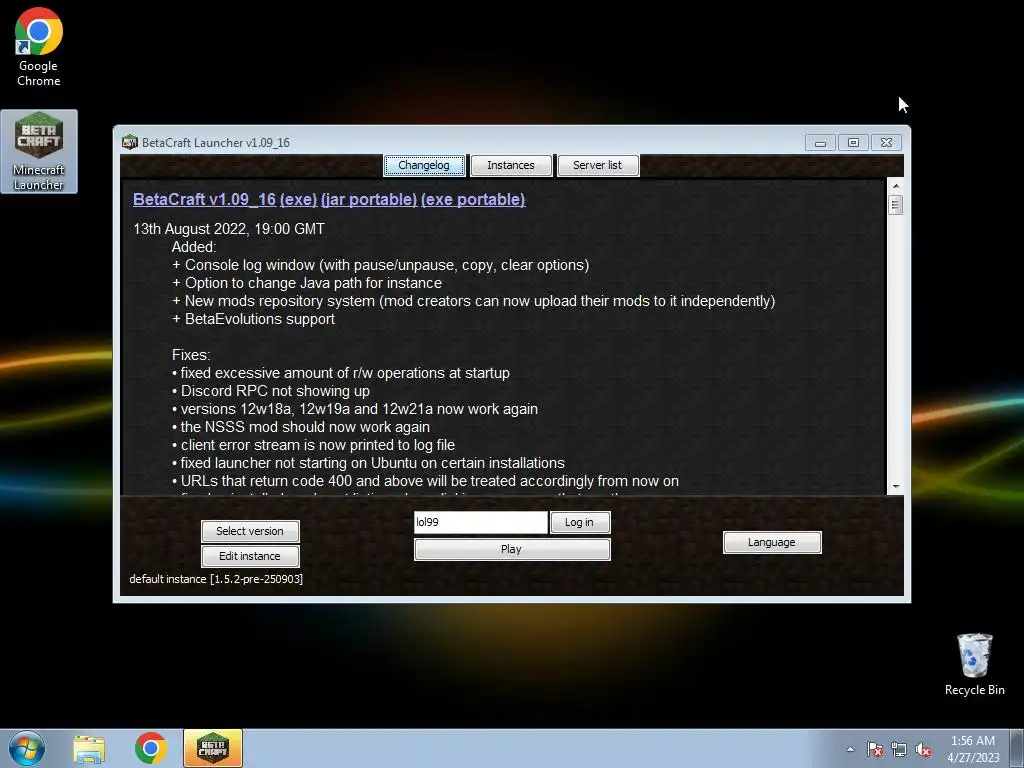Open Google Chrome desktop shortcut
This screenshot has height=768, width=1024.
(39, 48)
